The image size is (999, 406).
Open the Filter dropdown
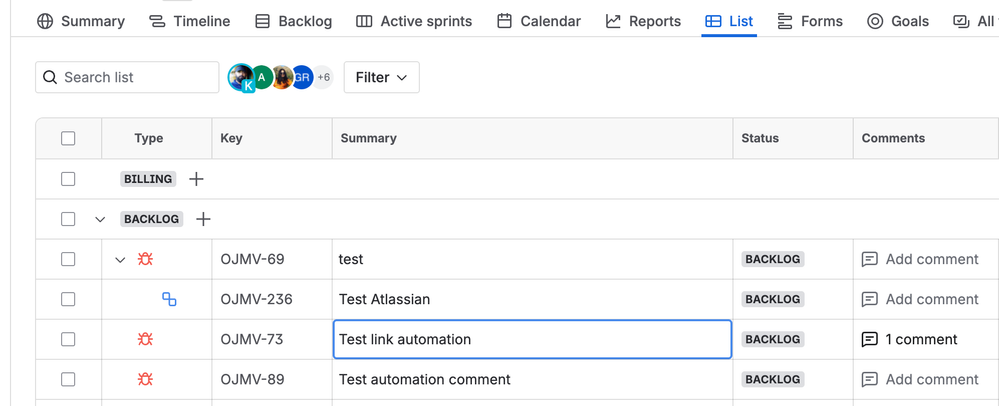[x=381, y=77]
